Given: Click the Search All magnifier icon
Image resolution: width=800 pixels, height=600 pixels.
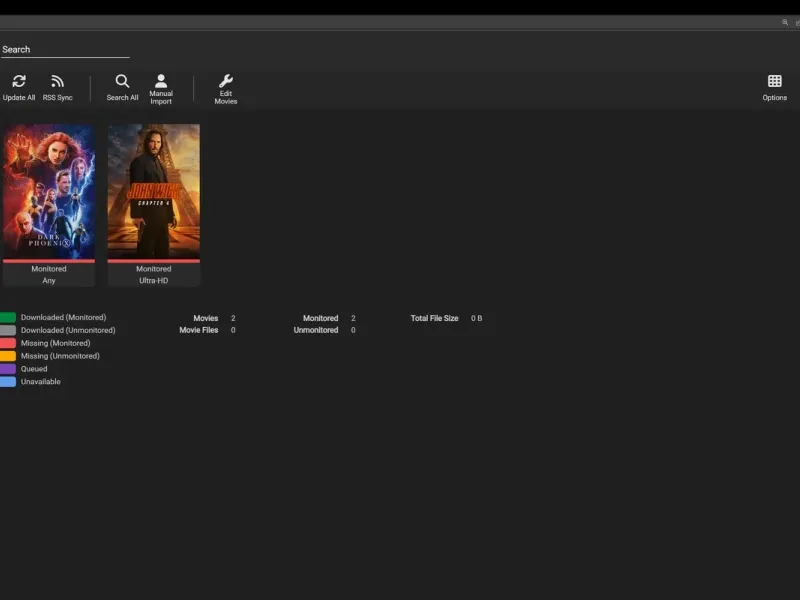Looking at the screenshot, I should click(x=122, y=81).
